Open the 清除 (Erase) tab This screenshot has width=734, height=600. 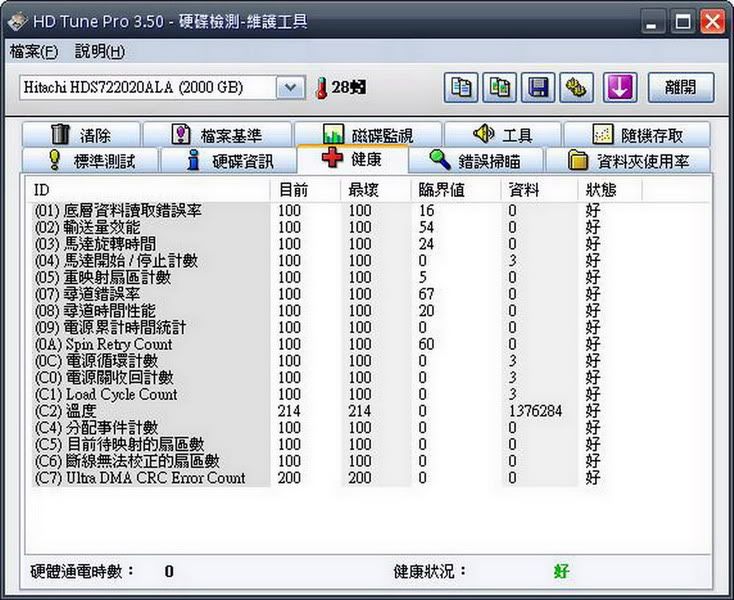click(x=82, y=135)
